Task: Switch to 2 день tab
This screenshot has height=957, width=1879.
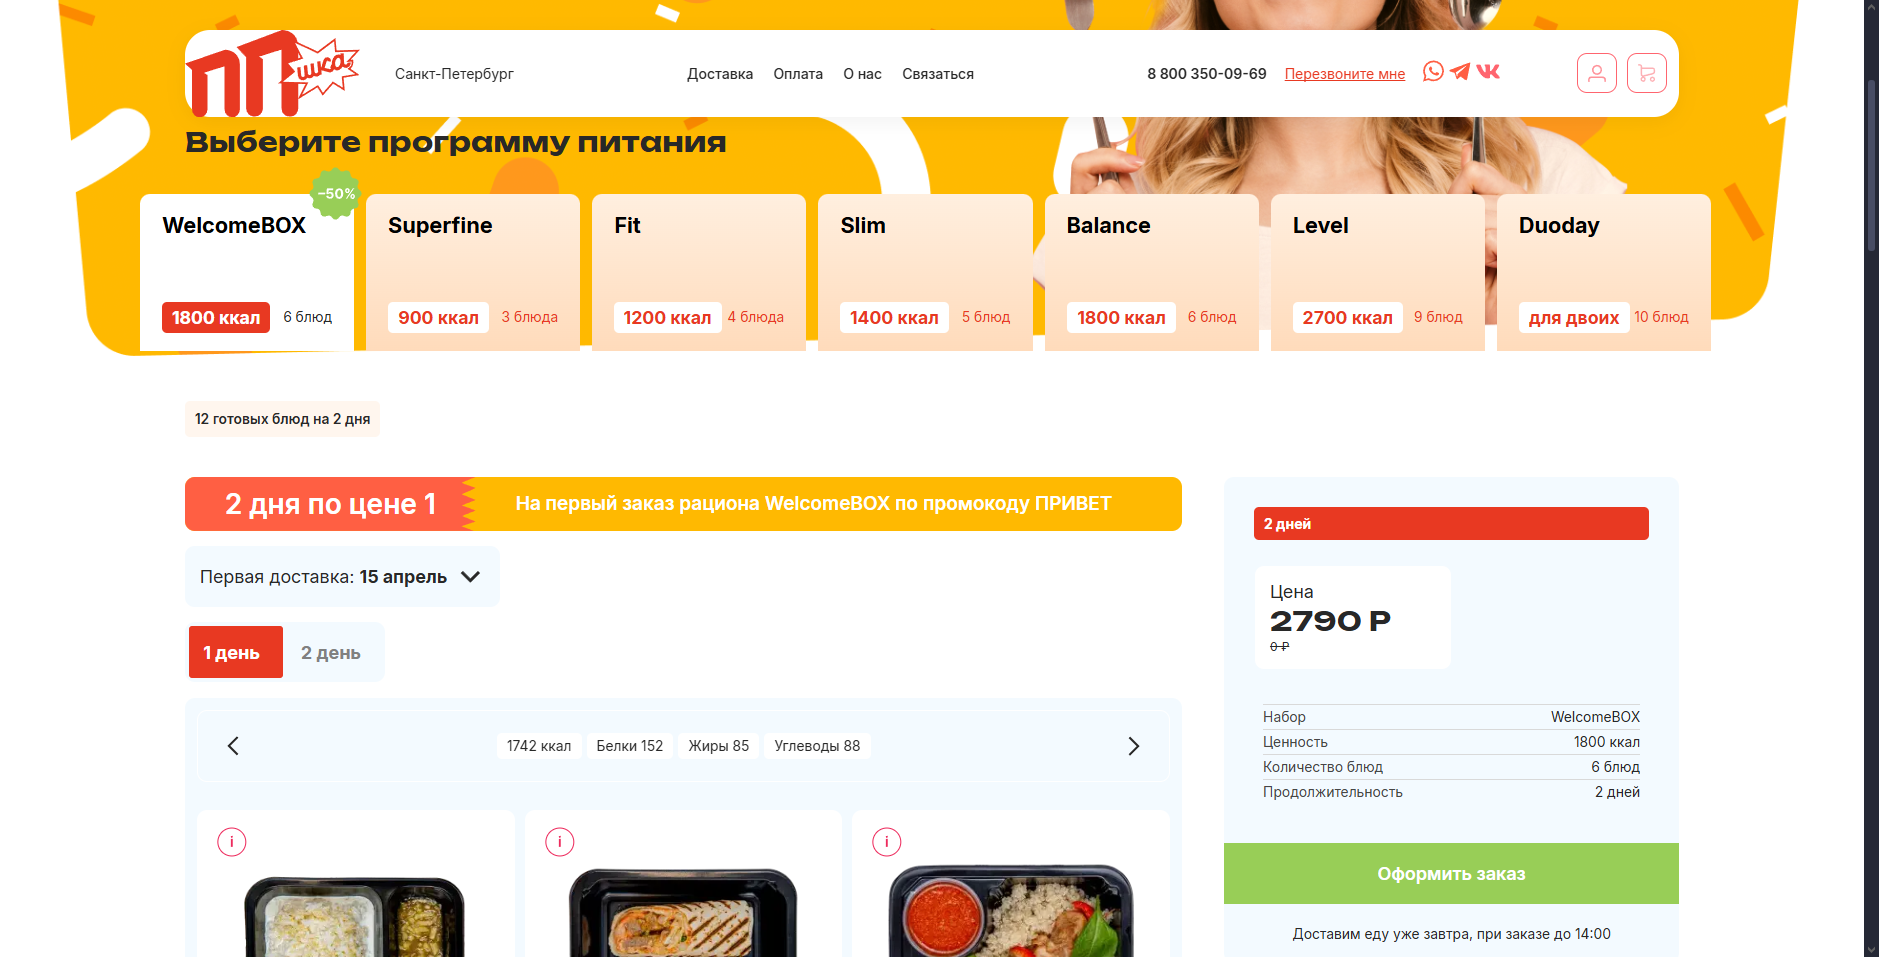Action: coord(331,652)
